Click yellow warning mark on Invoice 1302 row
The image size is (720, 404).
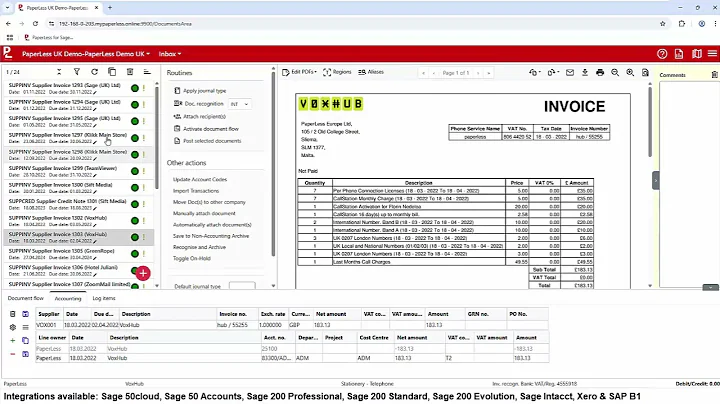(144, 220)
